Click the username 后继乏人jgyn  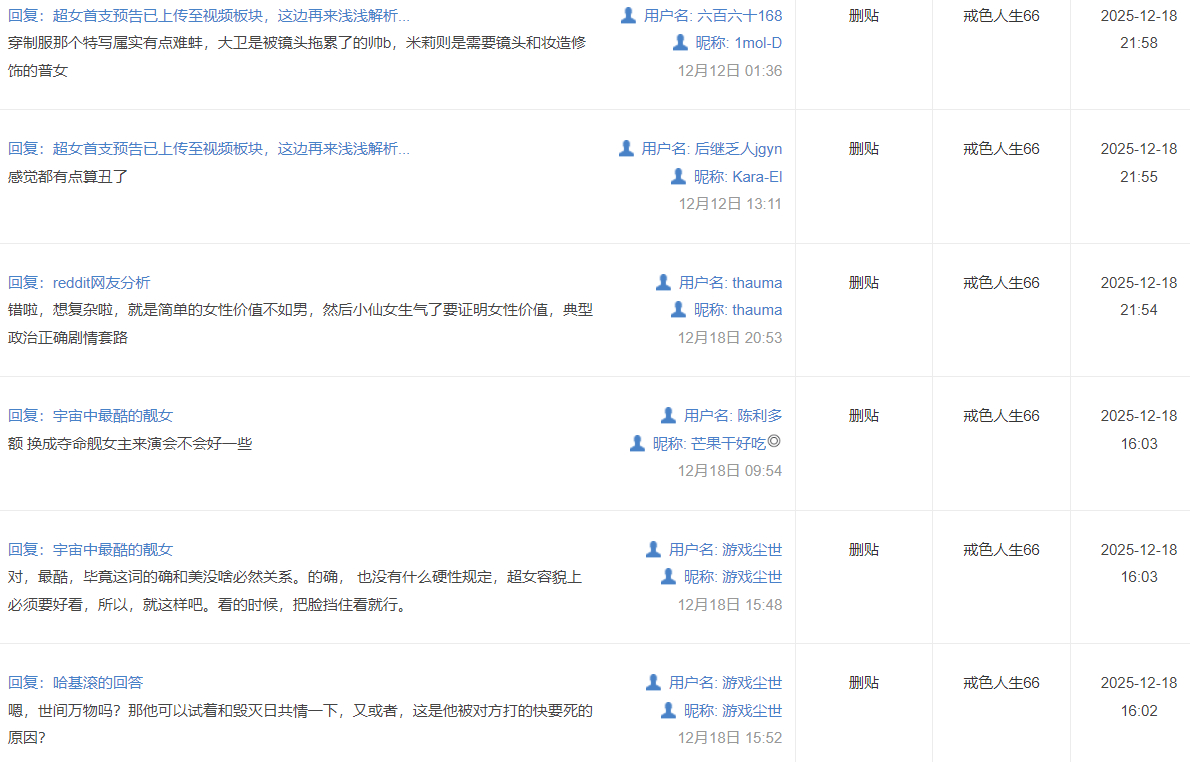coord(738,149)
